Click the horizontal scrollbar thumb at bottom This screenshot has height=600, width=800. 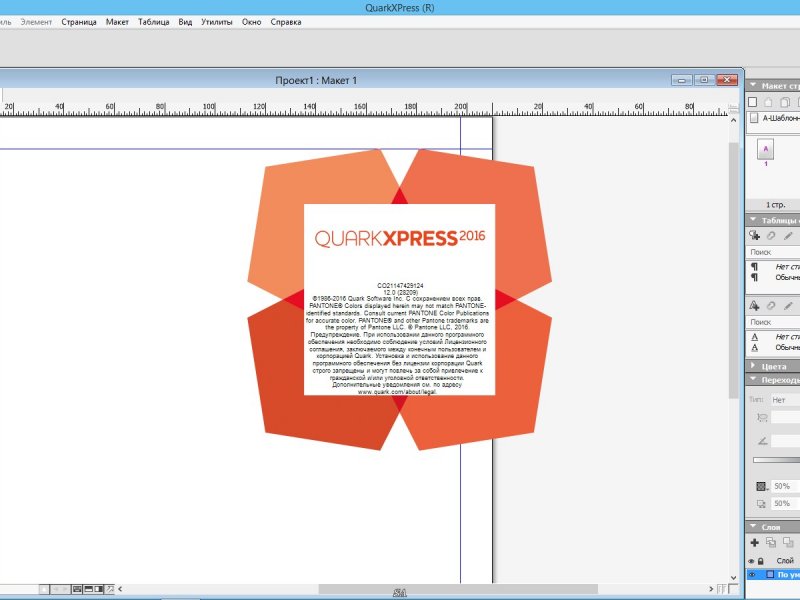click(458, 589)
